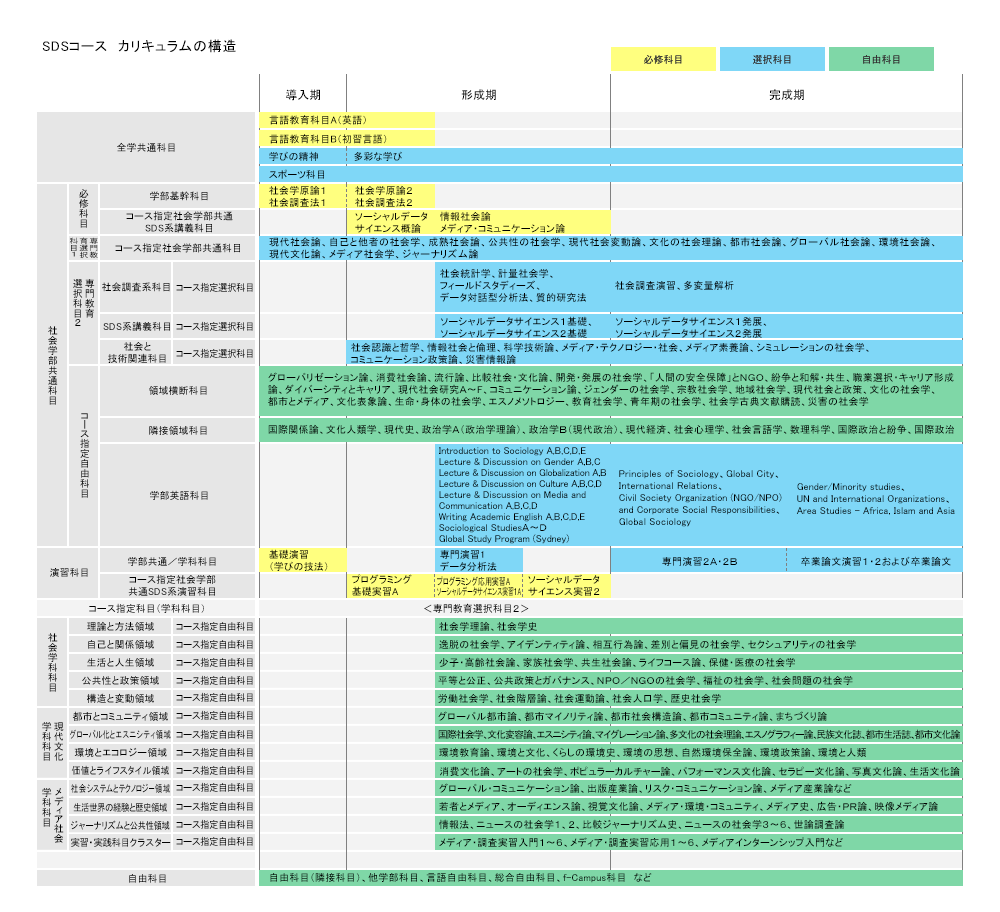The width and height of the screenshot is (1000, 912).
Task: Select the 全学共通科目 row label
Action: tap(146, 147)
